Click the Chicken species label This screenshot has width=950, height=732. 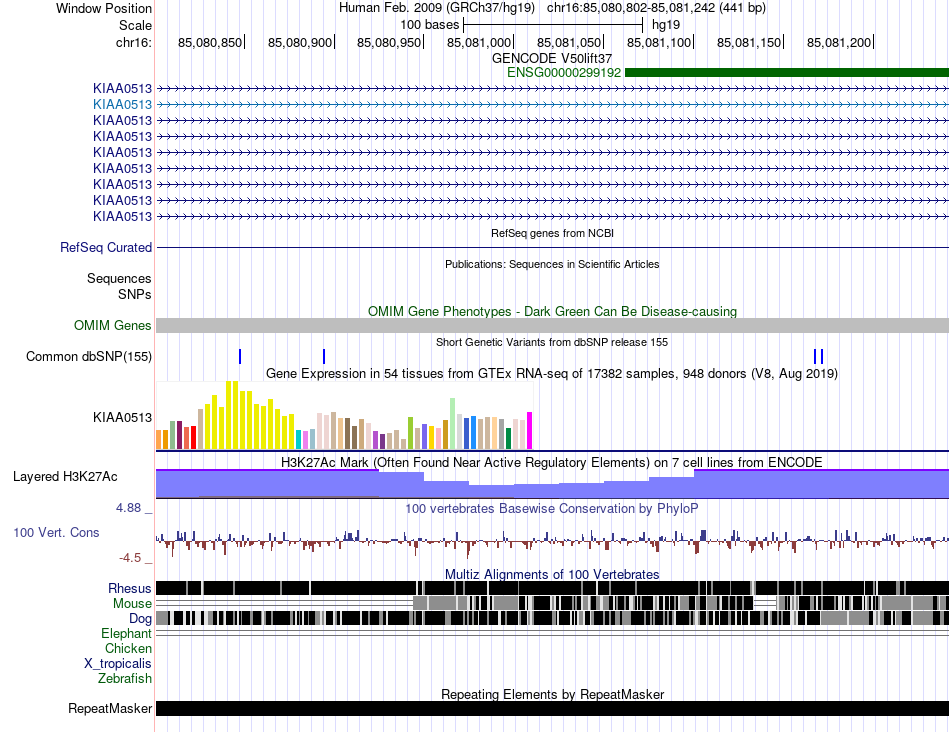[128, 648]
